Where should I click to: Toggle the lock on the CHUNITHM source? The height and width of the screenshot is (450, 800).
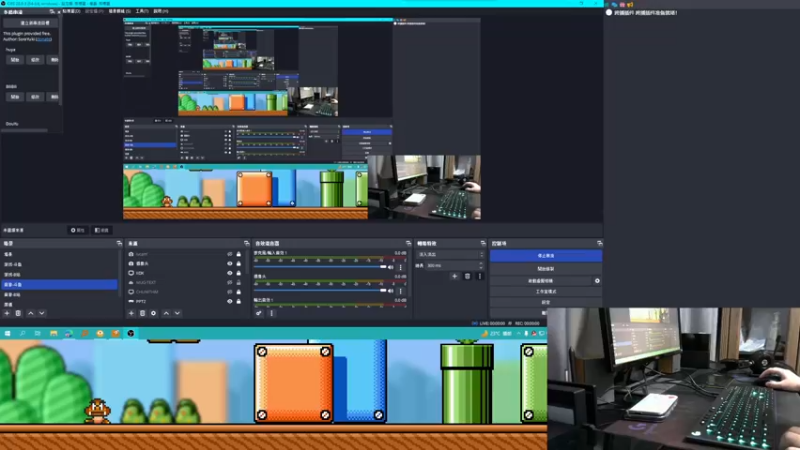[238, 292]
